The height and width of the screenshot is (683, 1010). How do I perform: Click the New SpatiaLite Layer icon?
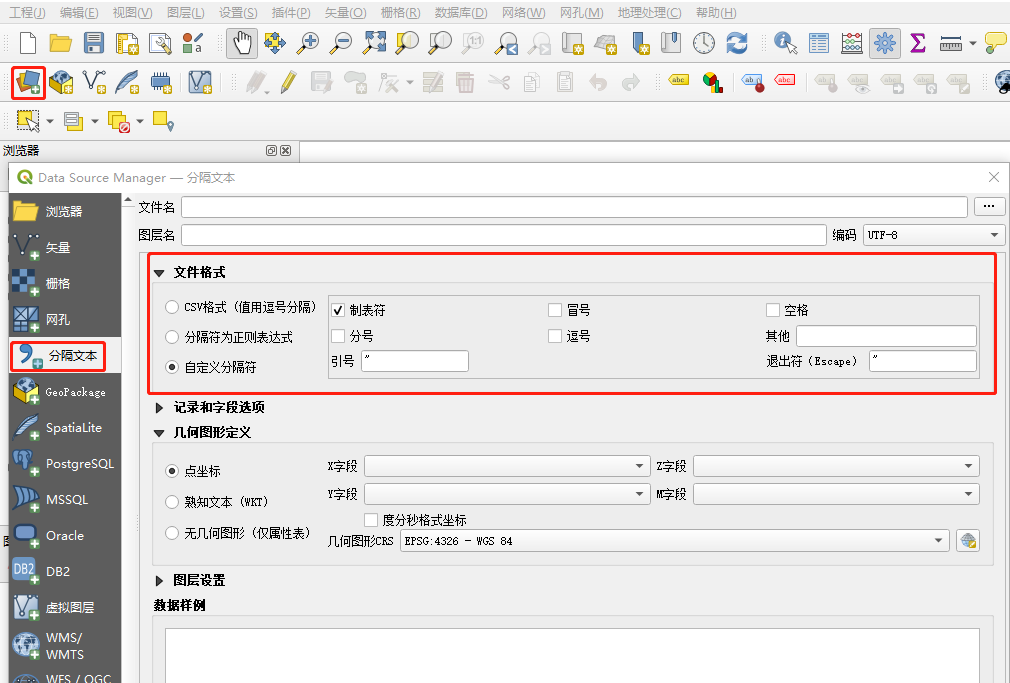(x=128, y=82)
